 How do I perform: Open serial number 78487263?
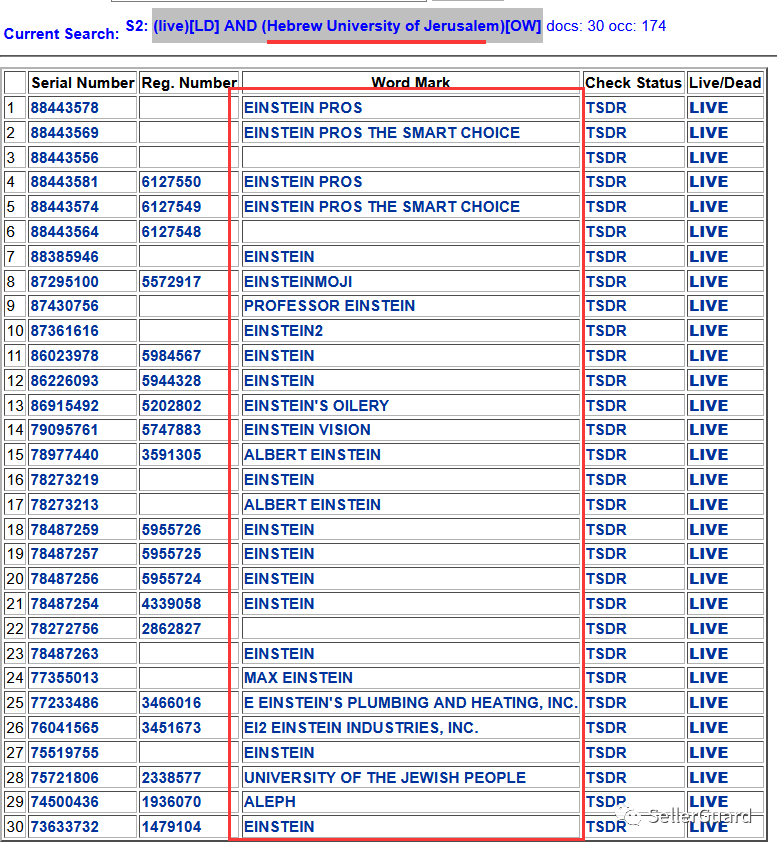(x=64, y=653)
